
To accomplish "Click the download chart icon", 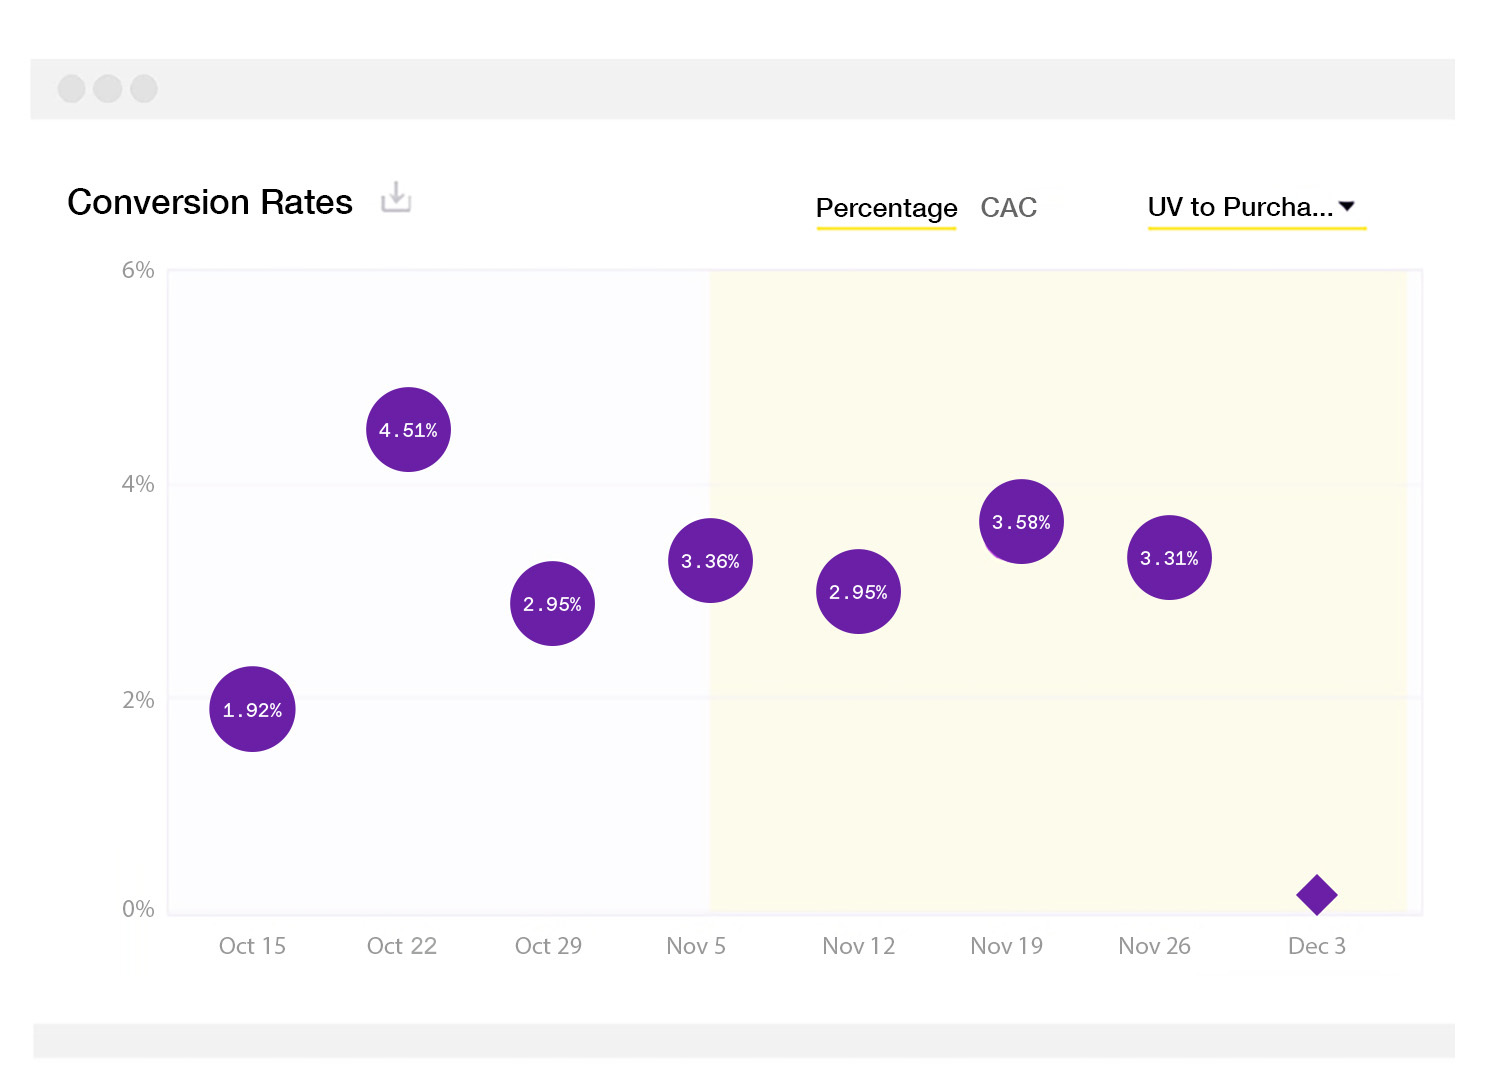I will 396,198.
